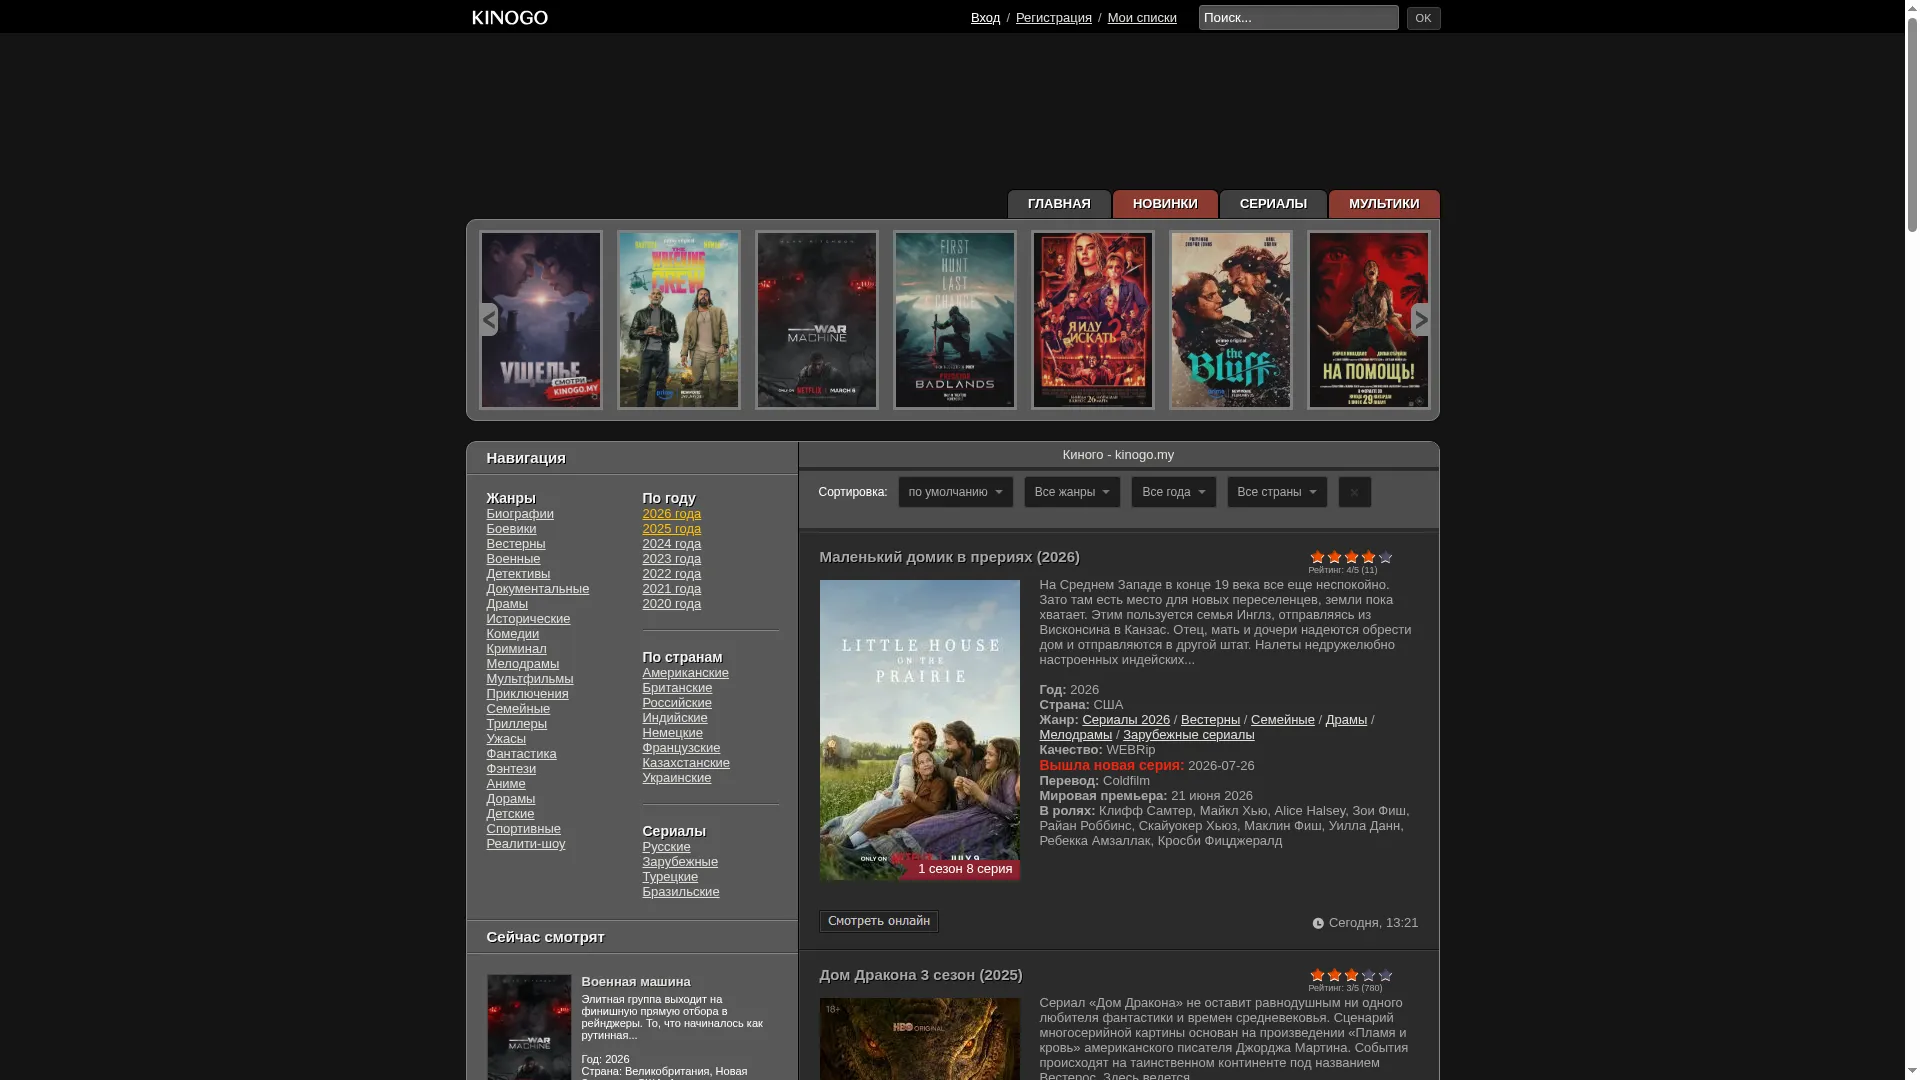This screenshot has height=1080, width=1920.
Task: Open The Bluff poster
Action: pos(1231,320)
